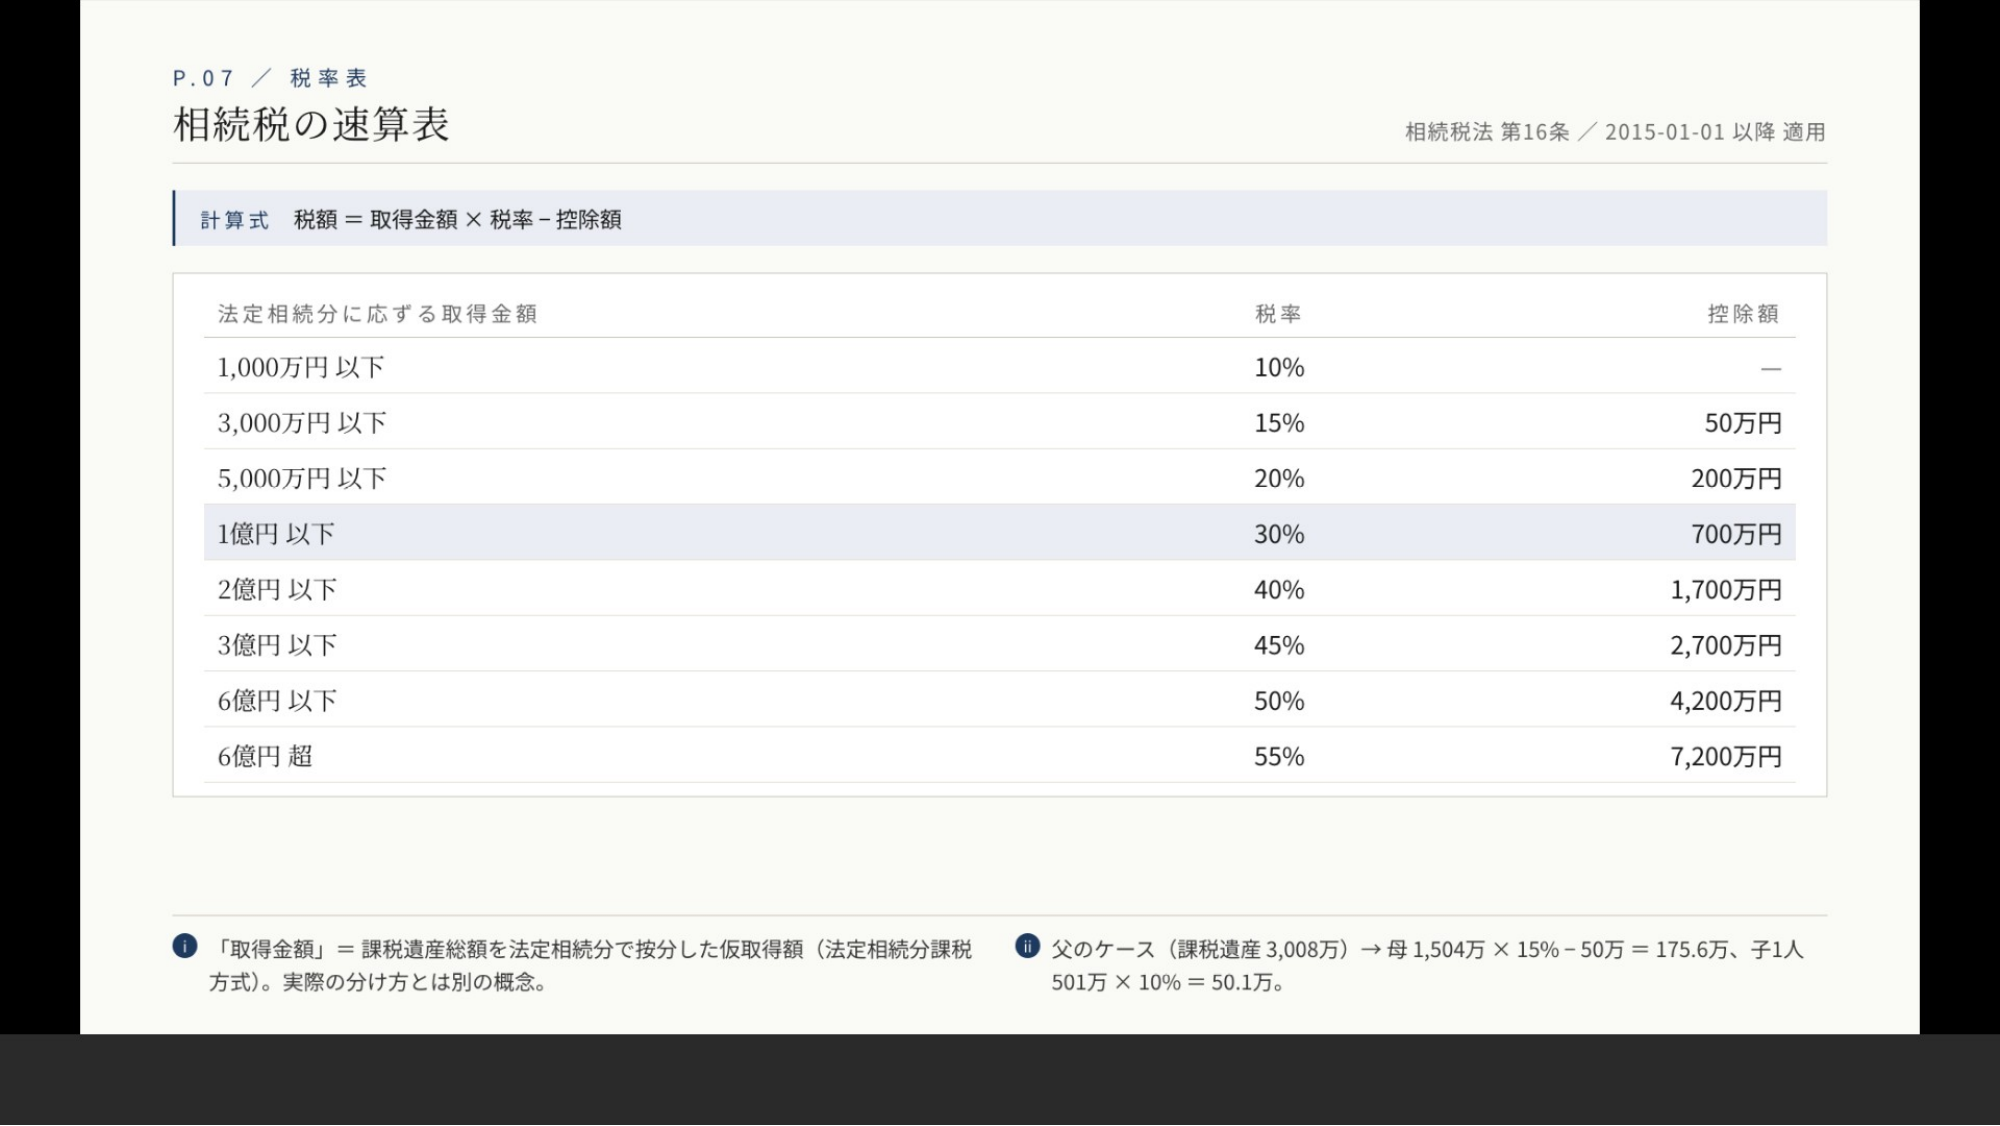
Task: Click the 相続税の速算表 slide title
Action: pyautogui.click(x=311, y=125)
